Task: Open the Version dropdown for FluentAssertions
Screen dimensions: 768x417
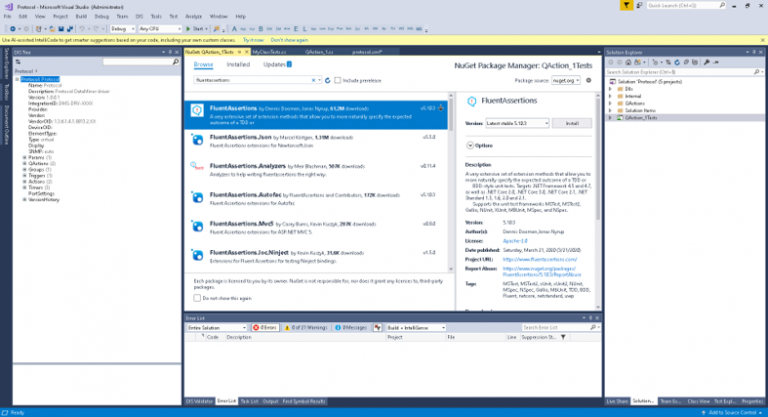Action: coord(515,122)
